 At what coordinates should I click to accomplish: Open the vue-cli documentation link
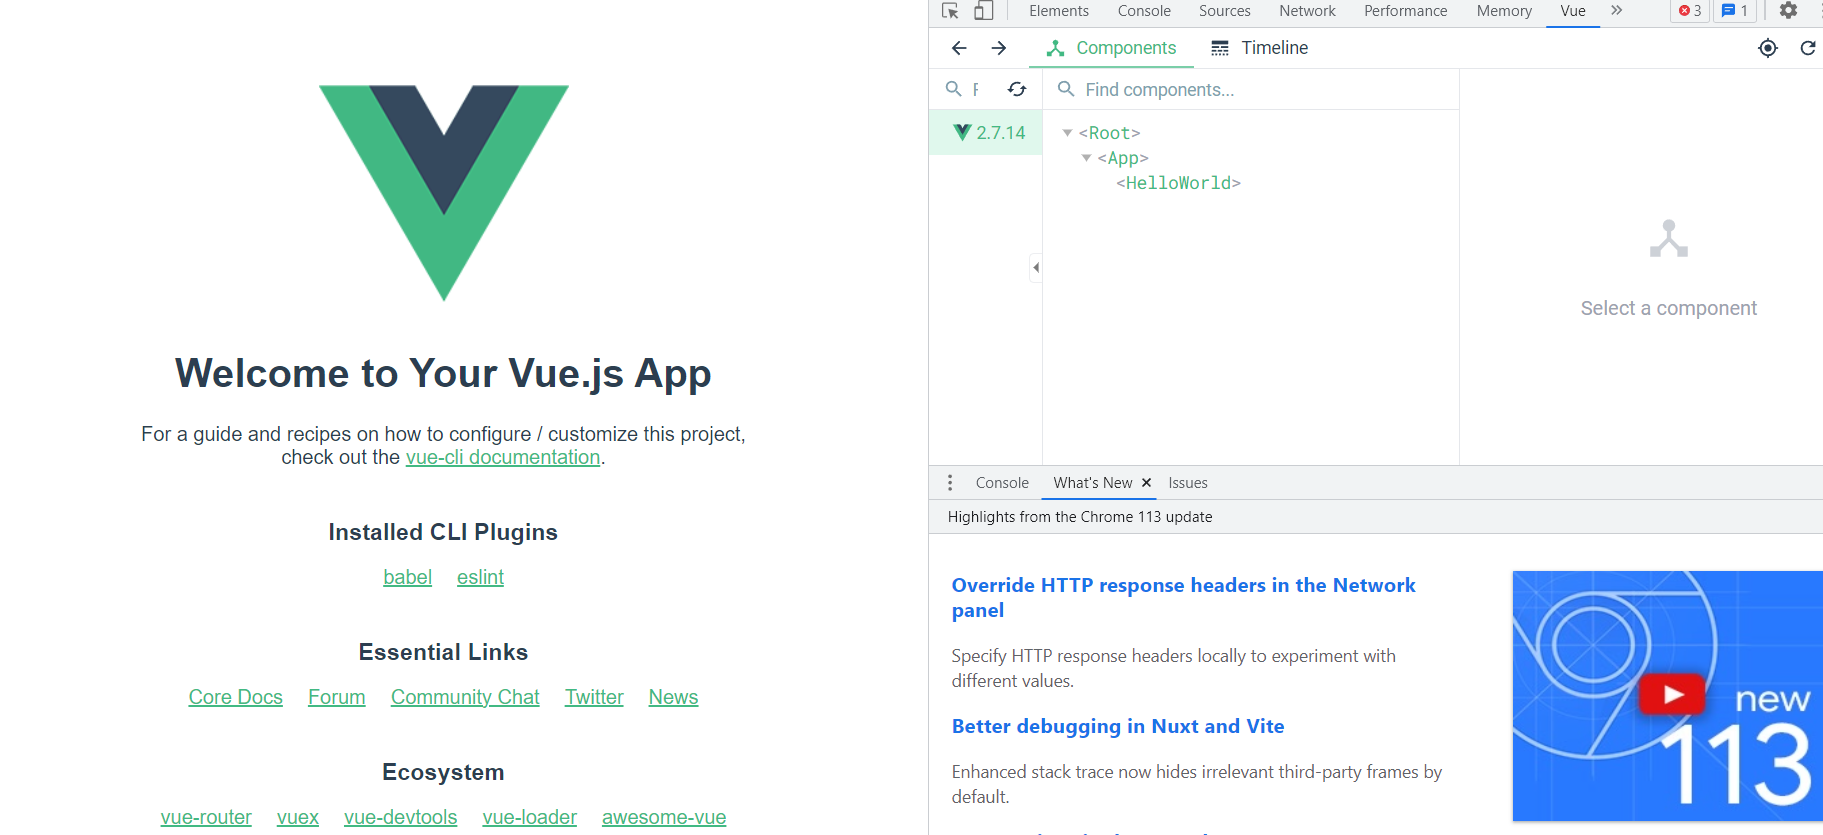coord(503,457)
